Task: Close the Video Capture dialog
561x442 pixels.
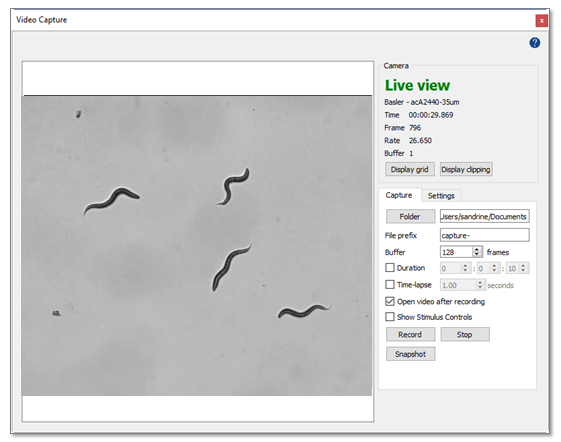Action: click(541, 21)
